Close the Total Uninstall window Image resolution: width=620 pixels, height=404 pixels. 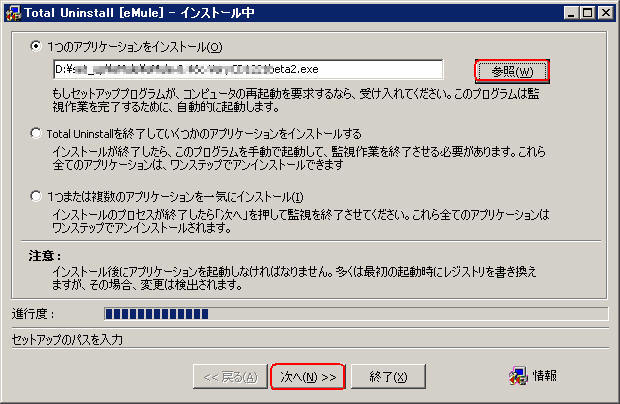tap(605, 13)
